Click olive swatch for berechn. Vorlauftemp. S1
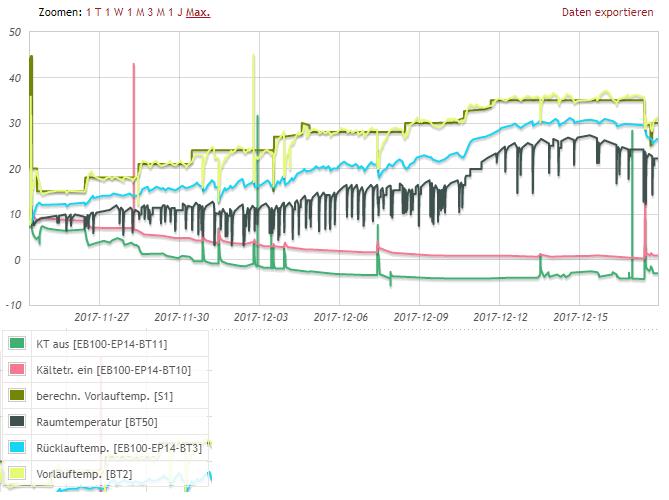The image size is (669, 500). 17,395
